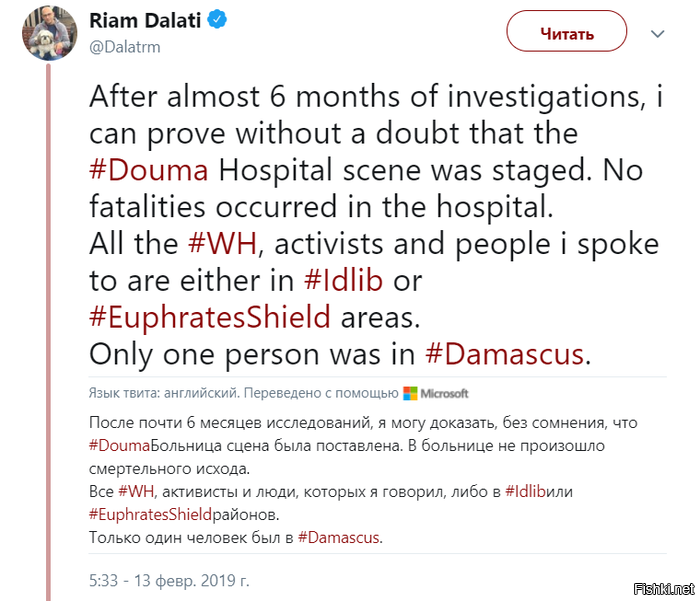
Task: Open the @Dalatrm handle link
Action: coord(125,47)
